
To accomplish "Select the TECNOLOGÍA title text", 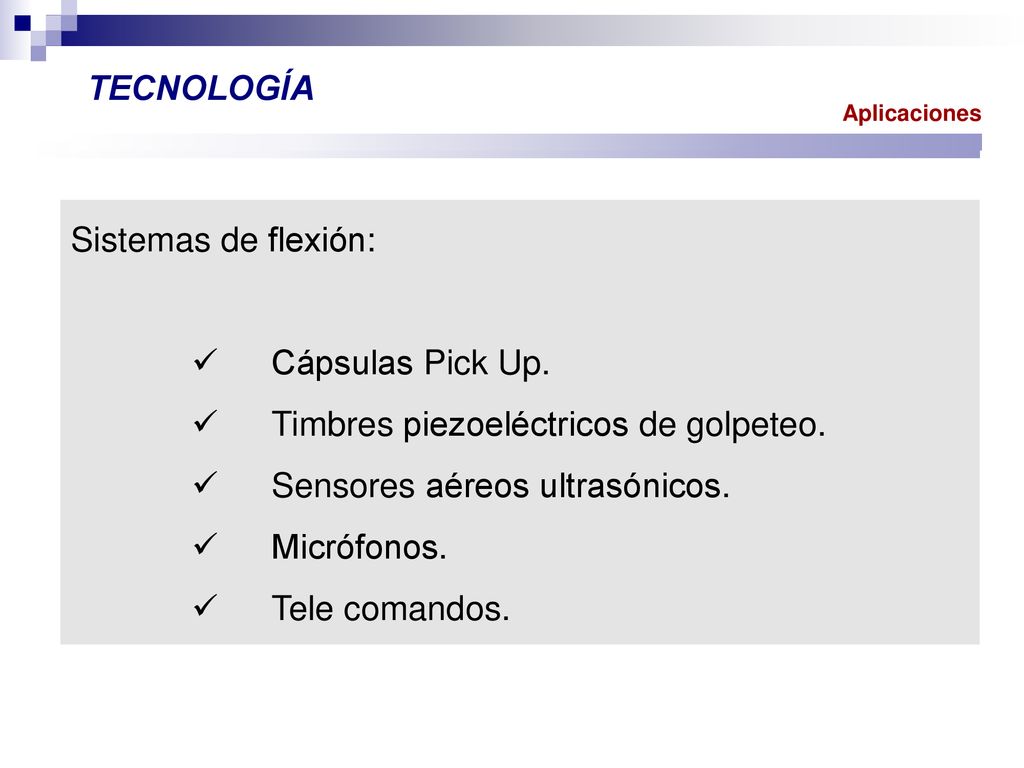I will (202, 88).
